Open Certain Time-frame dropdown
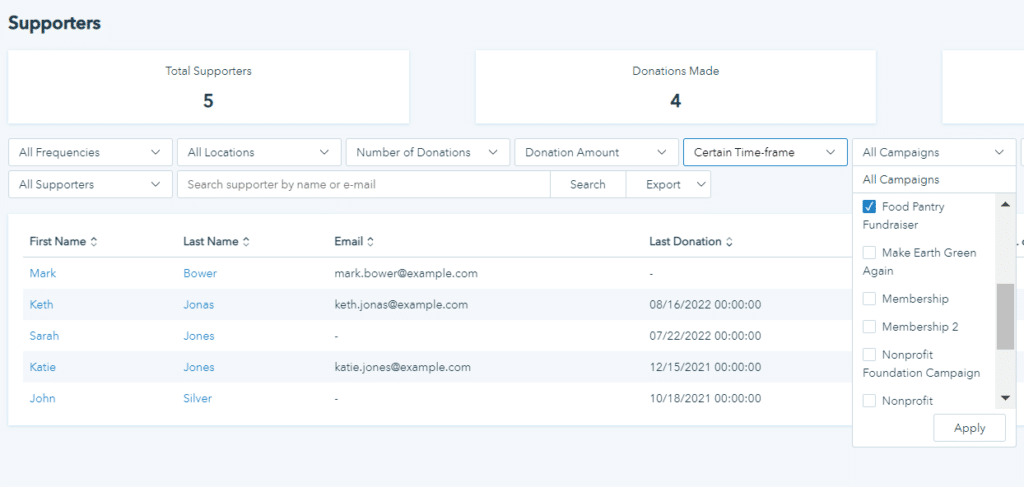Viewport: 1024px width, 487px height. [765, 152]
